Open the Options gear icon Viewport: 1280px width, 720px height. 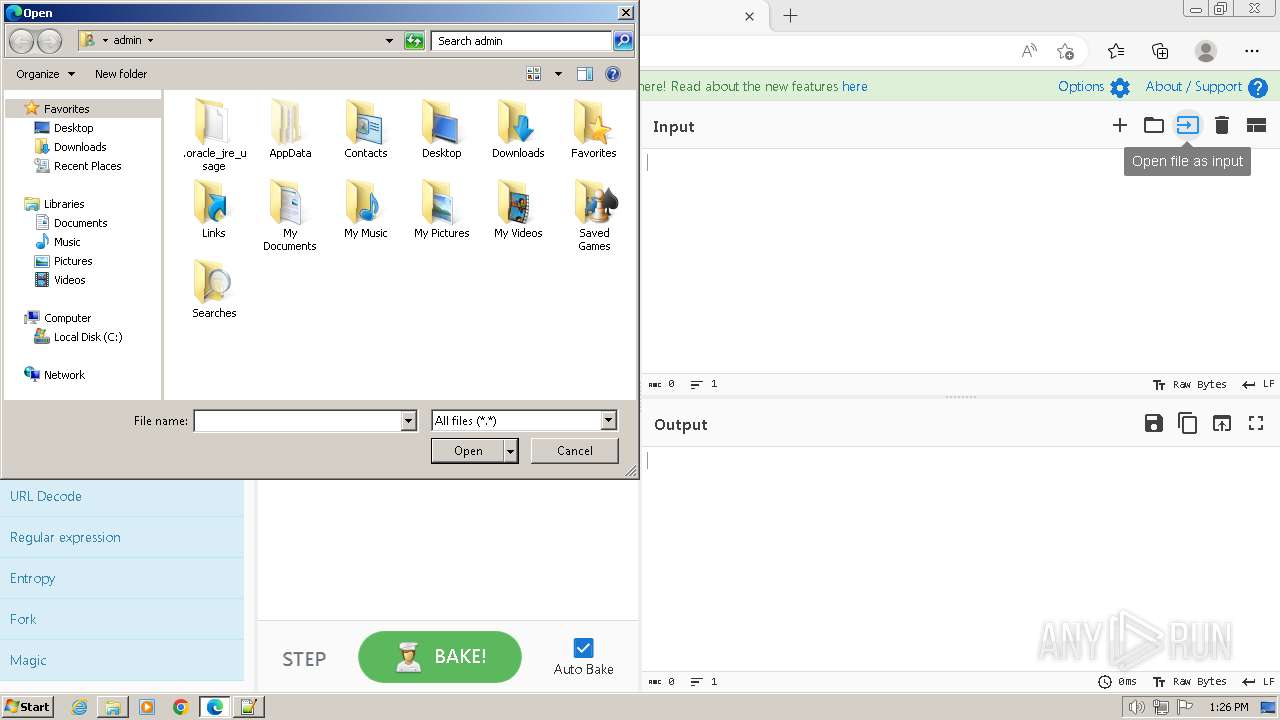click(x=1120, y=87)
